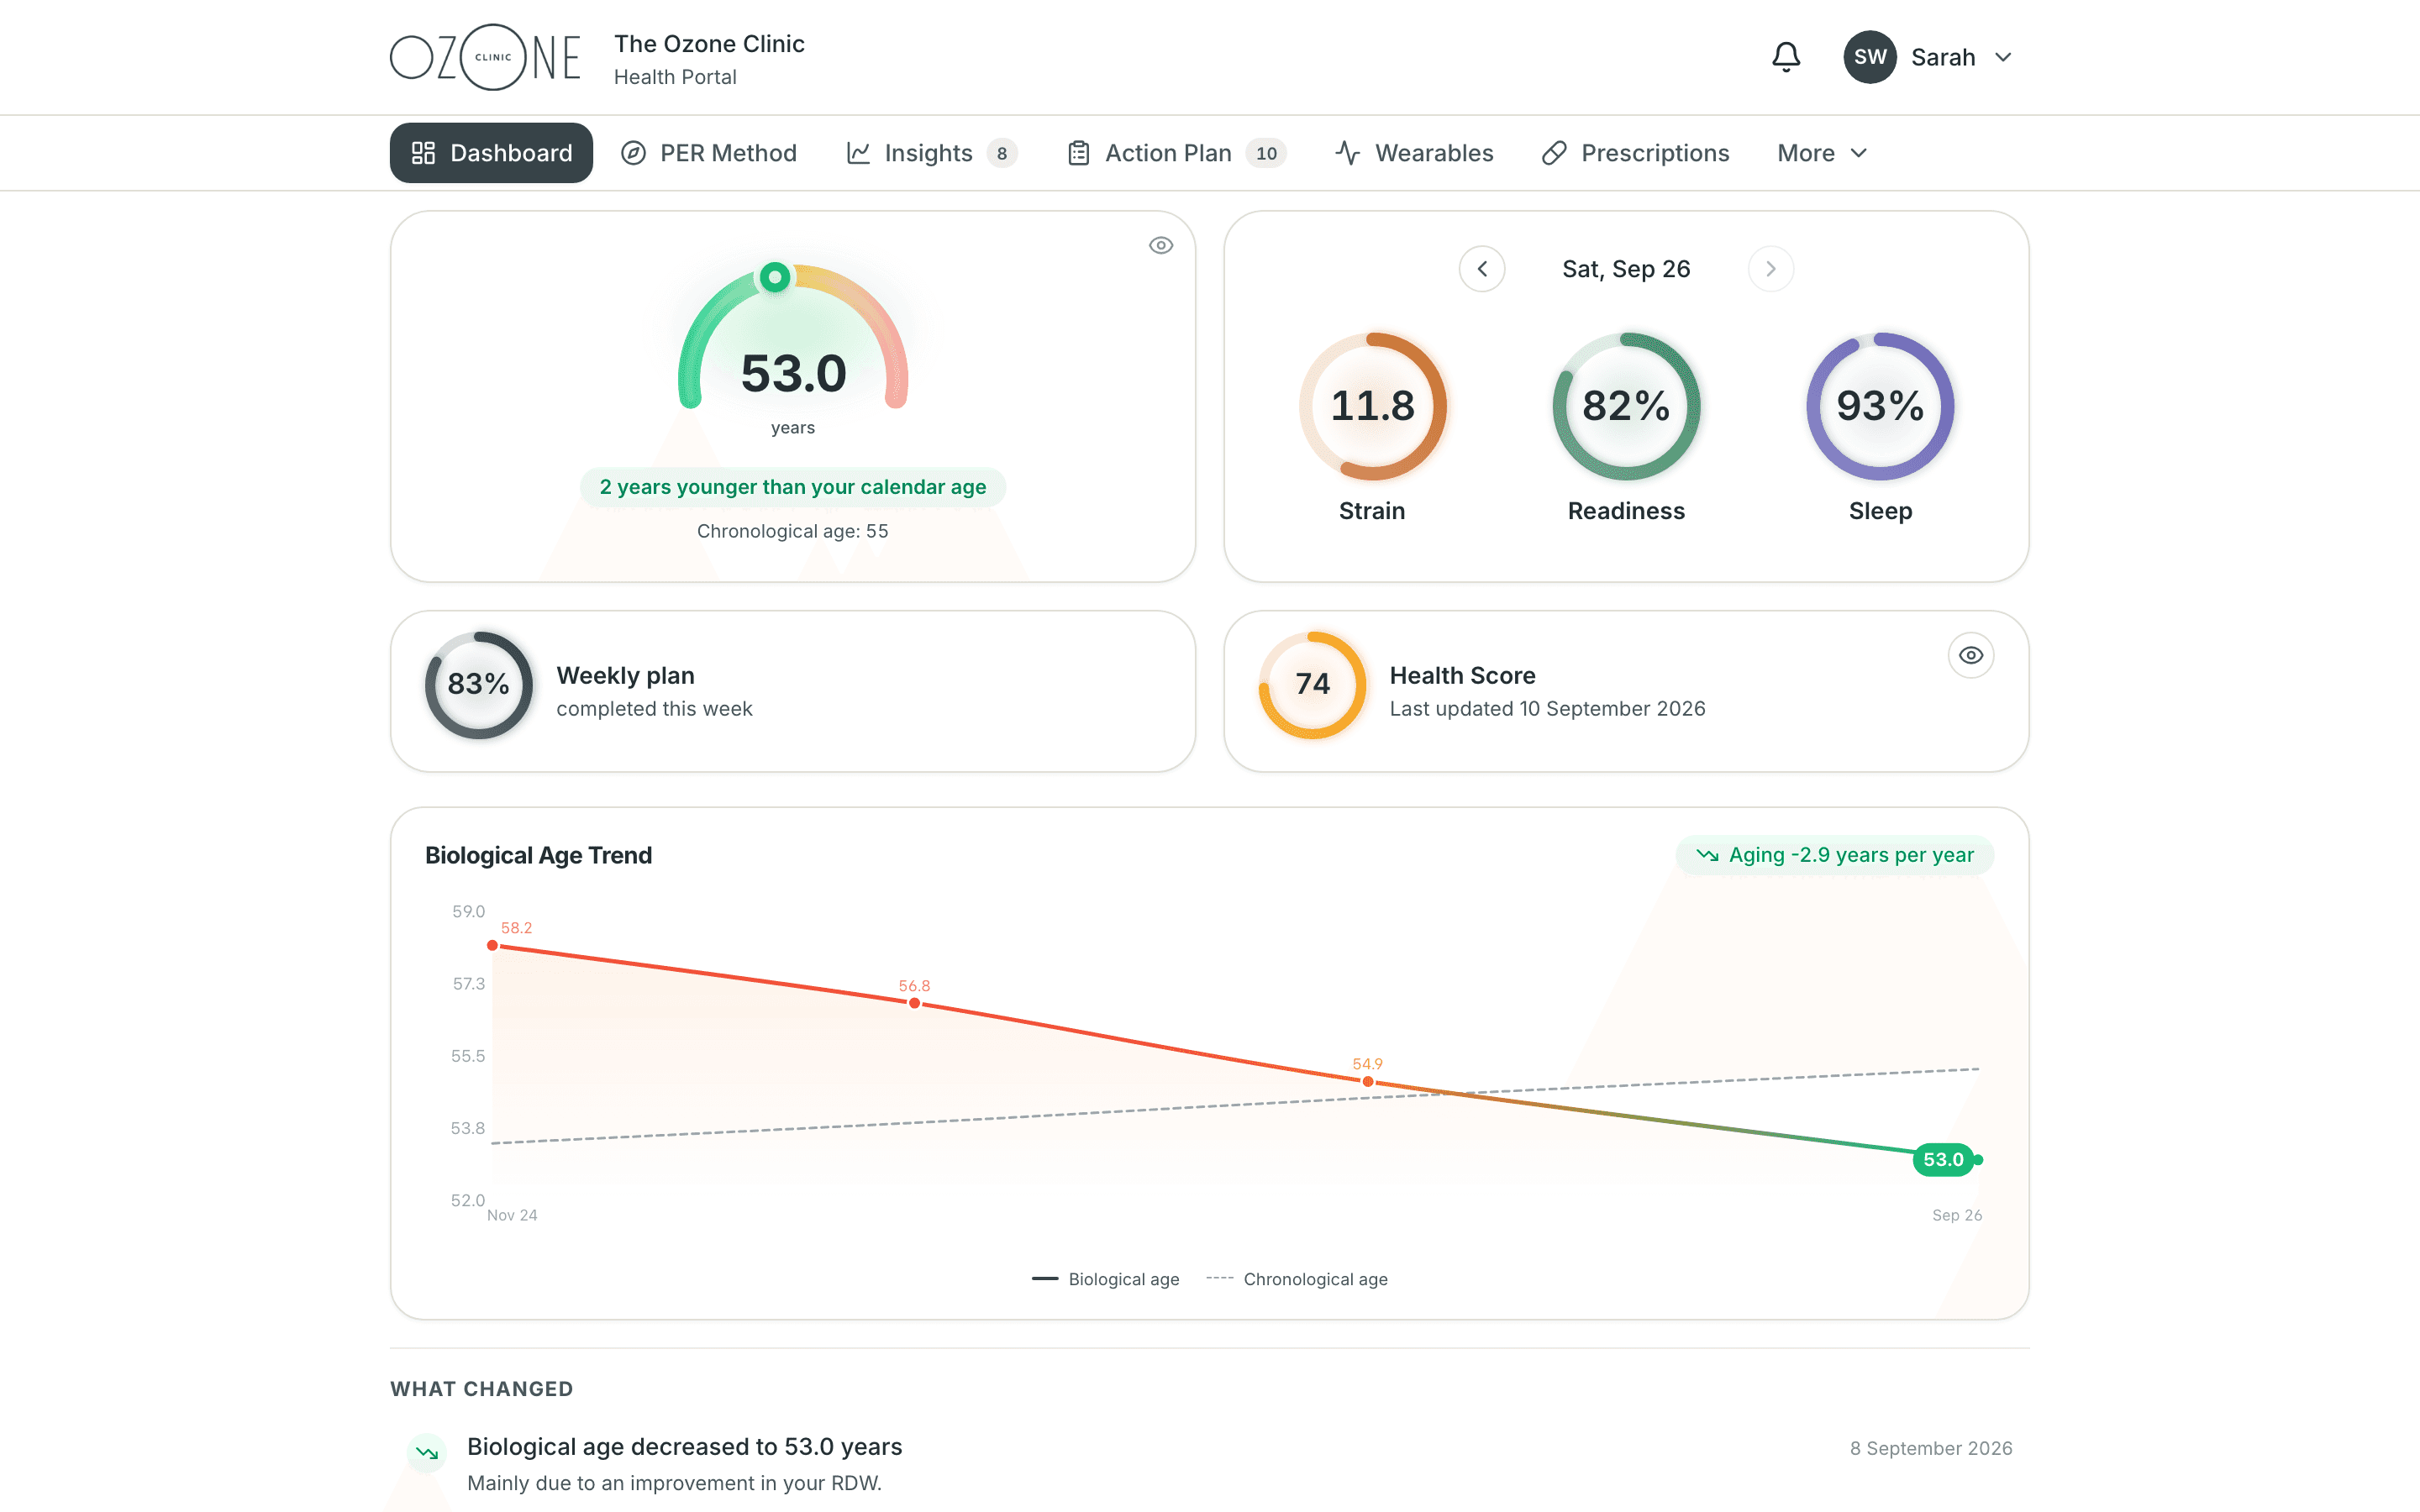Click the 53.0 years gauge value
Viewport: 2420px width, 1512px height.
point(793,373)
